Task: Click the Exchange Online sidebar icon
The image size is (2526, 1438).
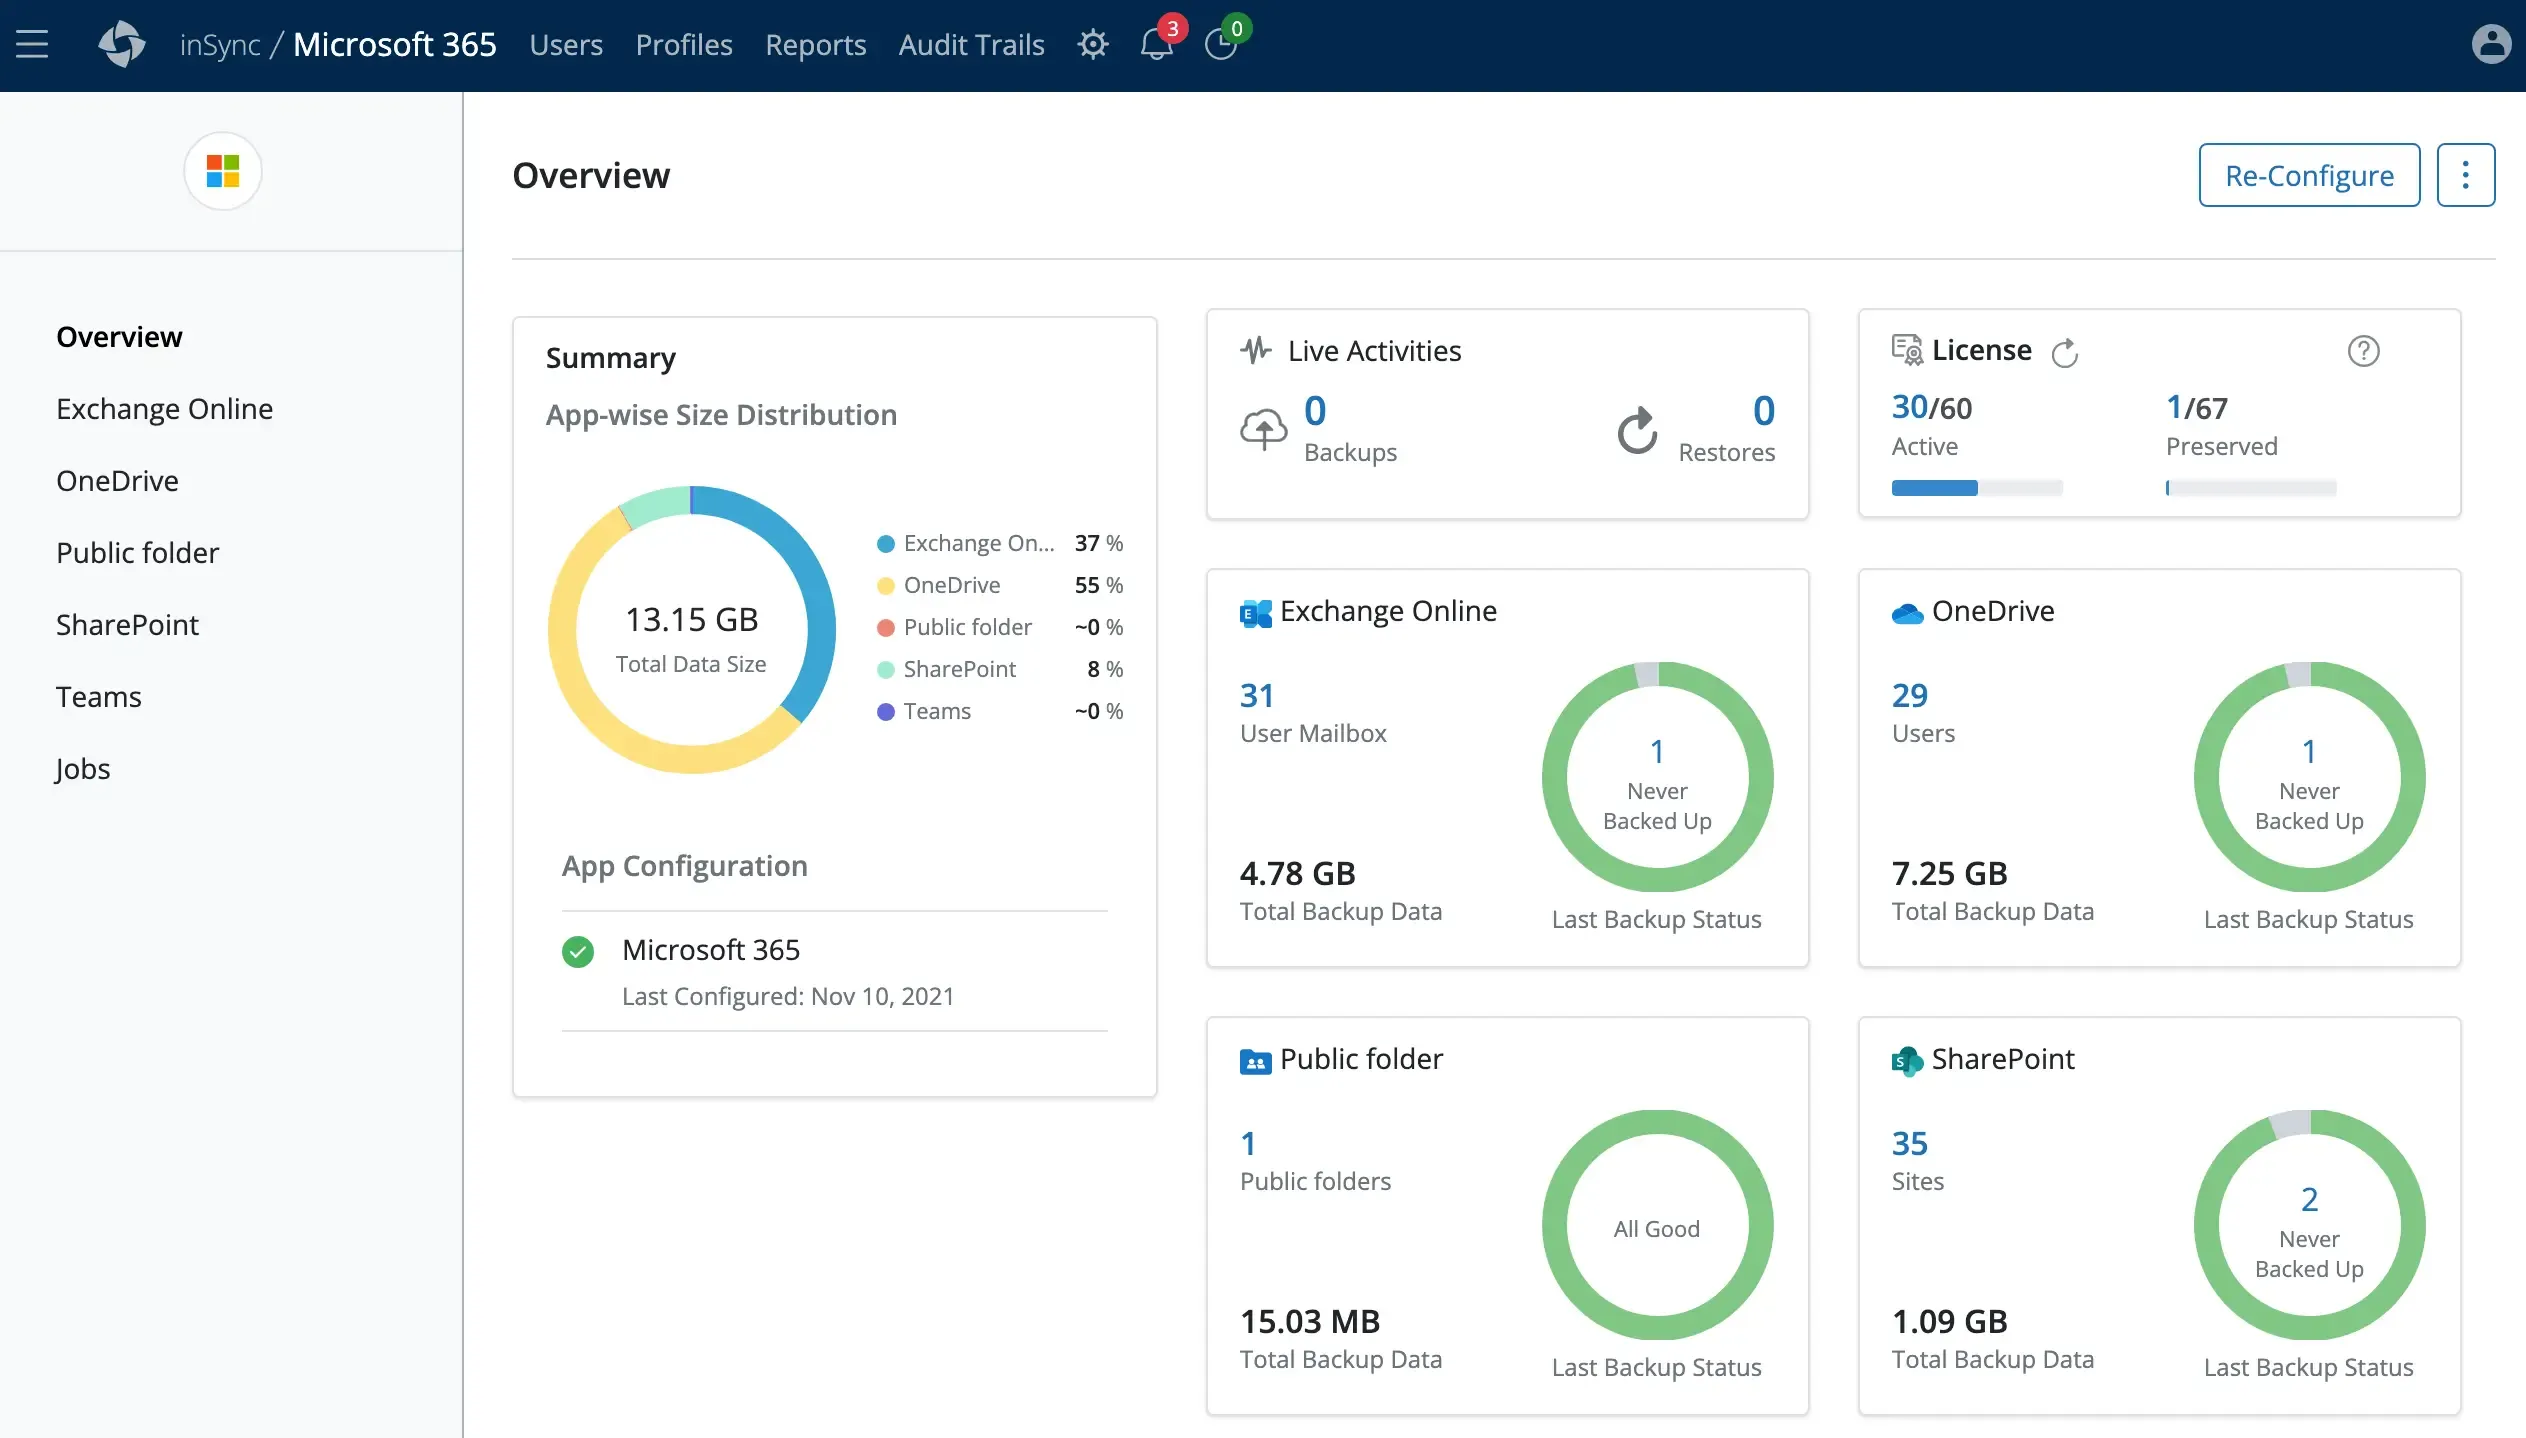Action: [165, 408]
